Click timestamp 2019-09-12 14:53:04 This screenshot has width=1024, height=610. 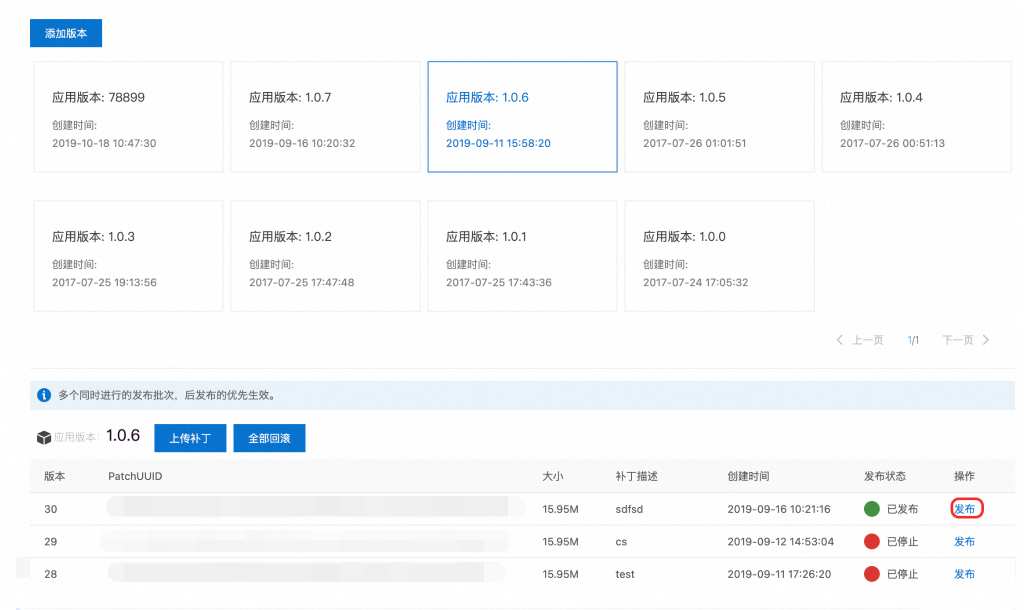(780, 541)
